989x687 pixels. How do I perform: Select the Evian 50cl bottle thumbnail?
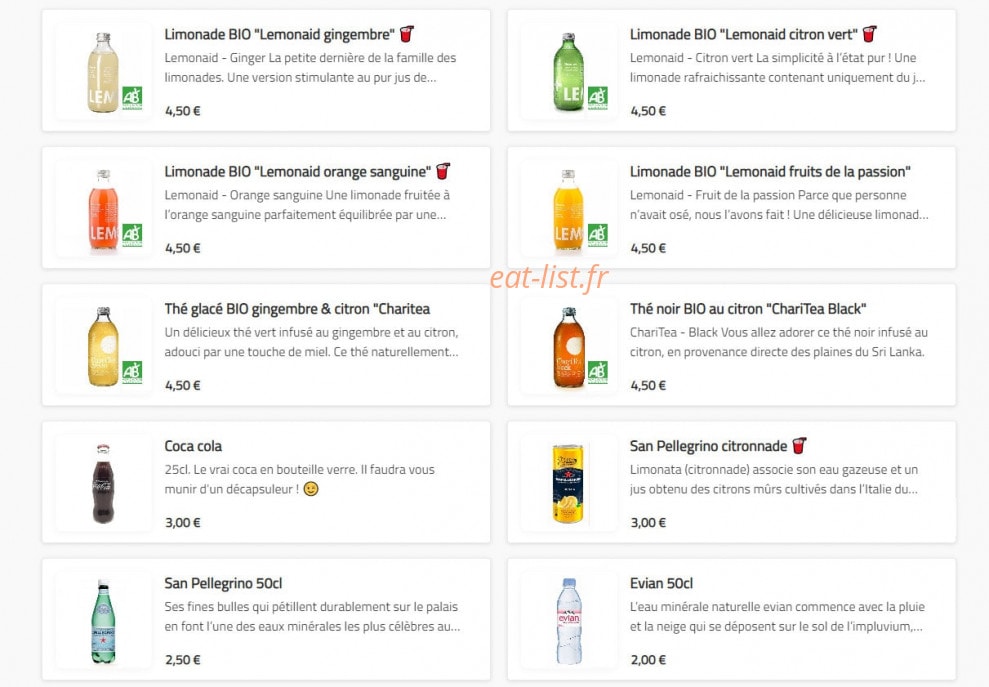click(569, 621)
